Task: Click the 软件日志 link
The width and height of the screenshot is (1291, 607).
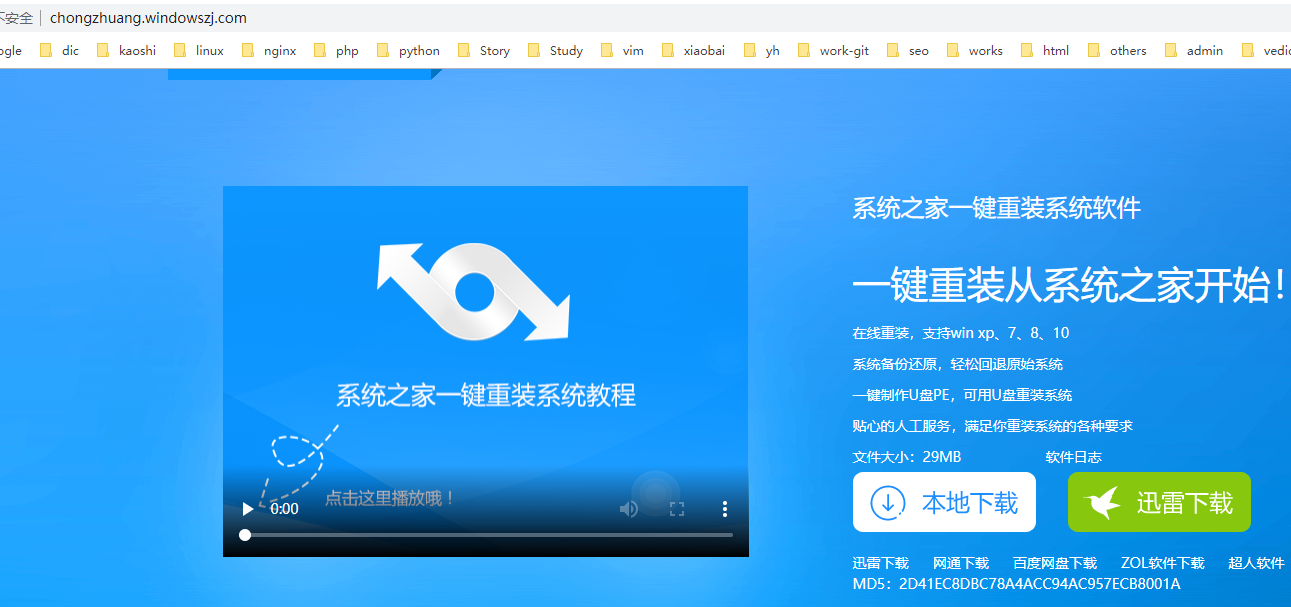Action: click(x=1074, y=457)
